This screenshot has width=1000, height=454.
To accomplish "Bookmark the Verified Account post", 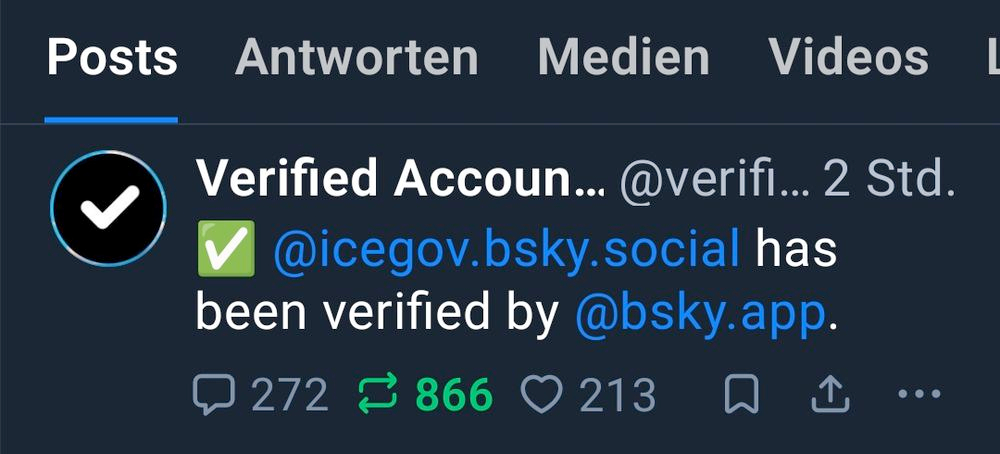I will pos(742,393).
